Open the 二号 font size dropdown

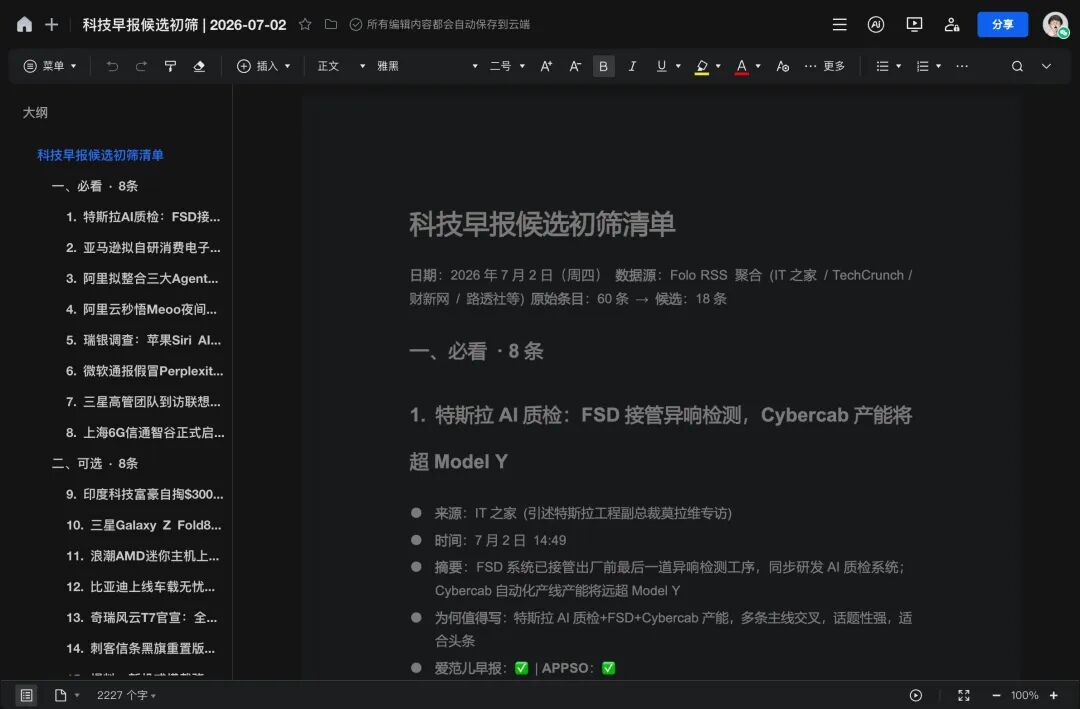pyautogui.click(x=507, y=66)
